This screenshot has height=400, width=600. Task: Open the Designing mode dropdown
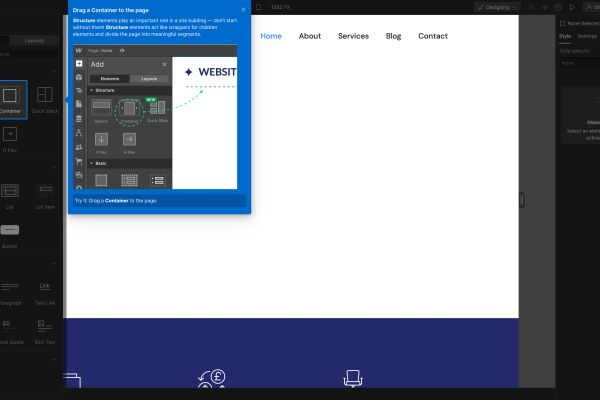497,7
